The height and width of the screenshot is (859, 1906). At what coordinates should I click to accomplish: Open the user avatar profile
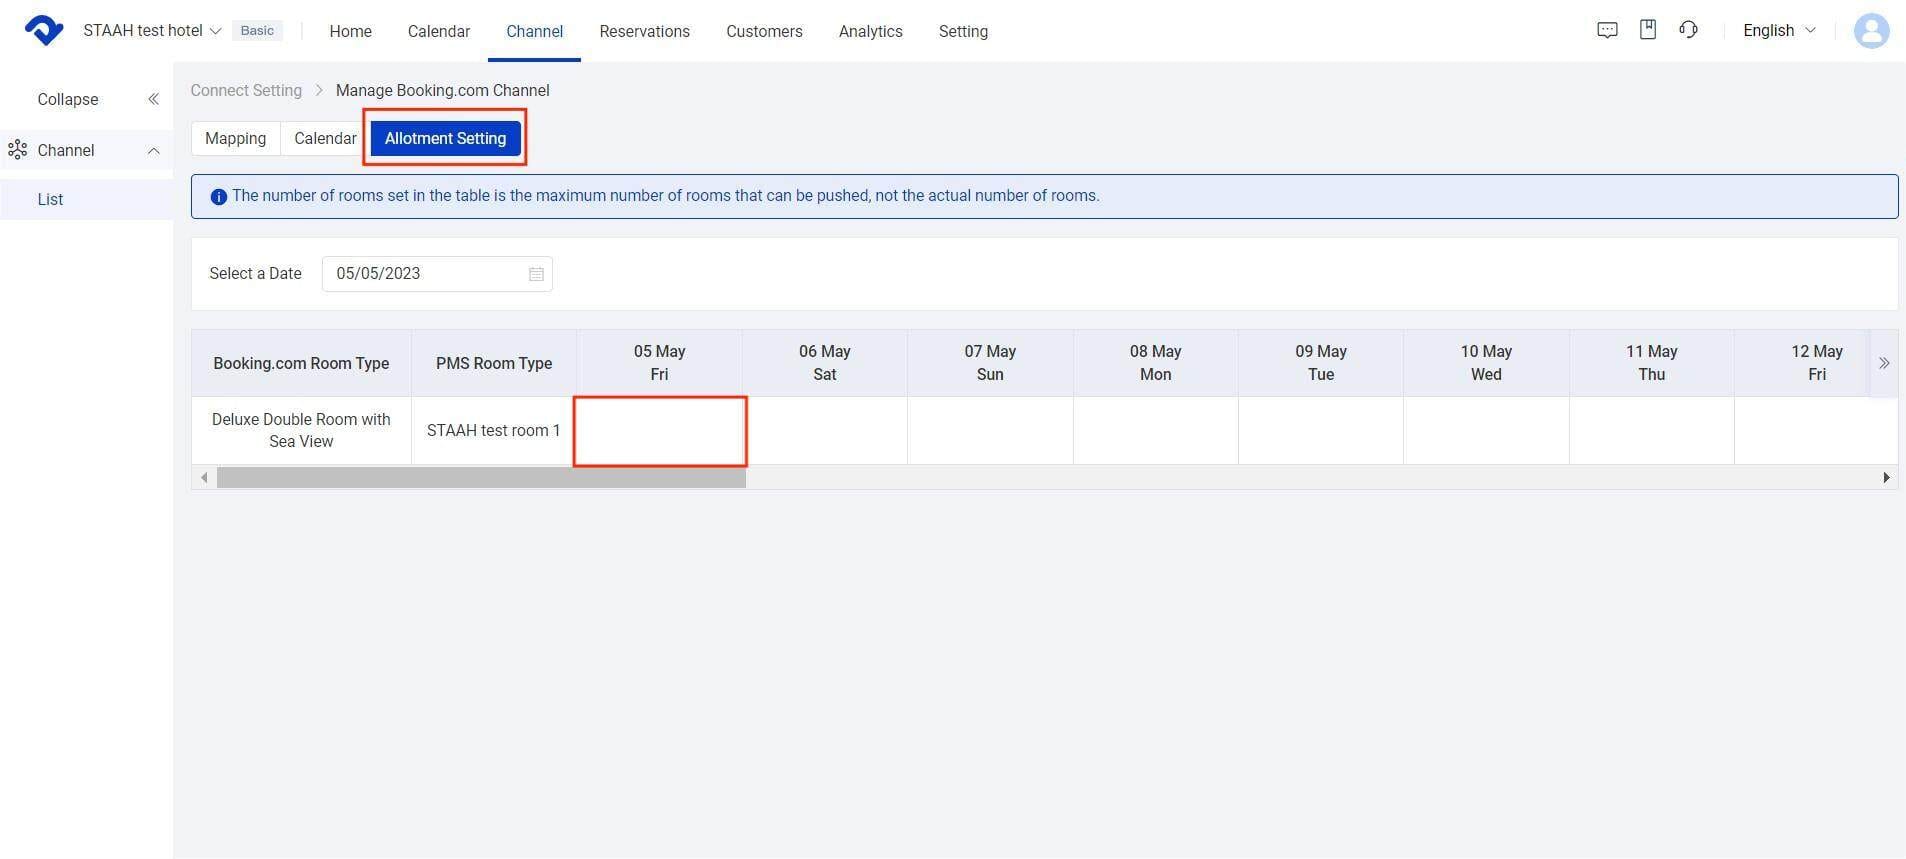1871,31
